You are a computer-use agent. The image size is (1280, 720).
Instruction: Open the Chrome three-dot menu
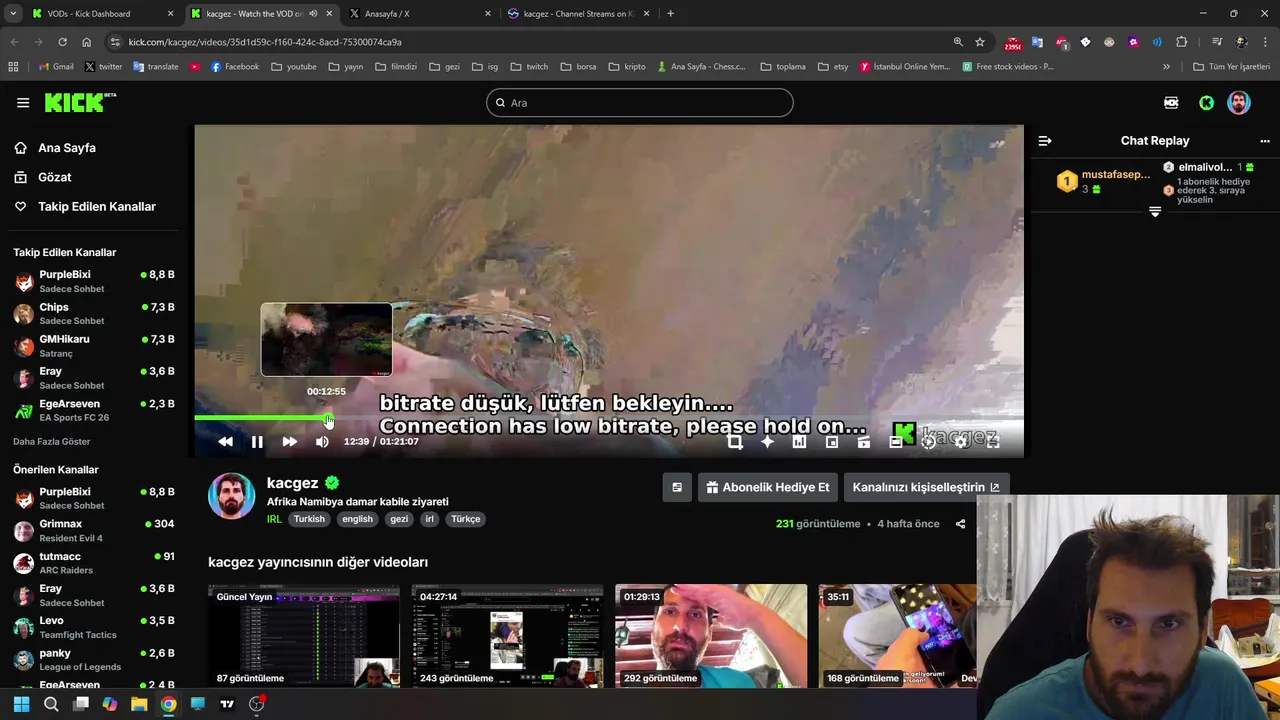(1264, 42)
